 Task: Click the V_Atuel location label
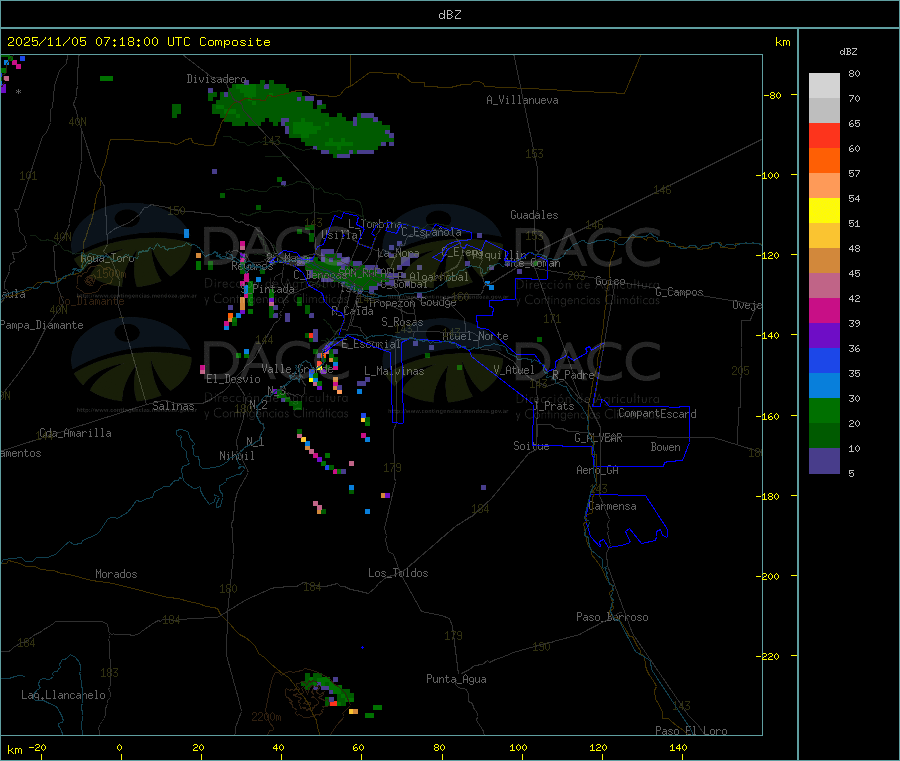click(x=514, y=370)
